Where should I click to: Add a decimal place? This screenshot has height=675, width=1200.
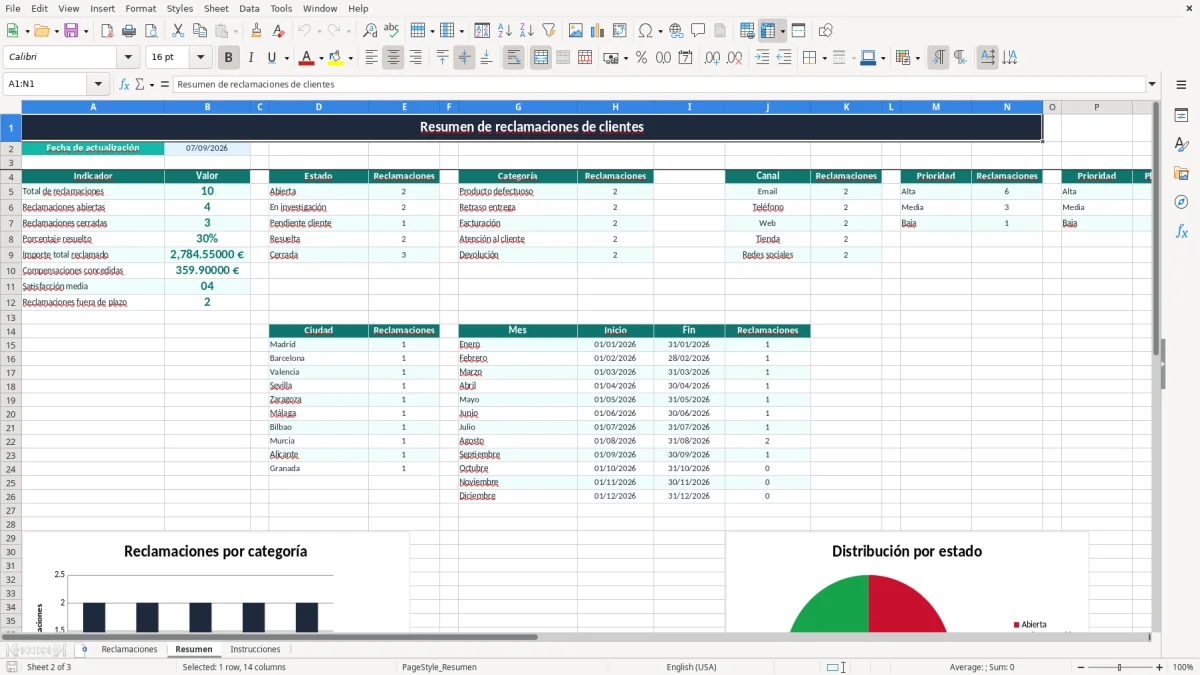coord(713,58)
